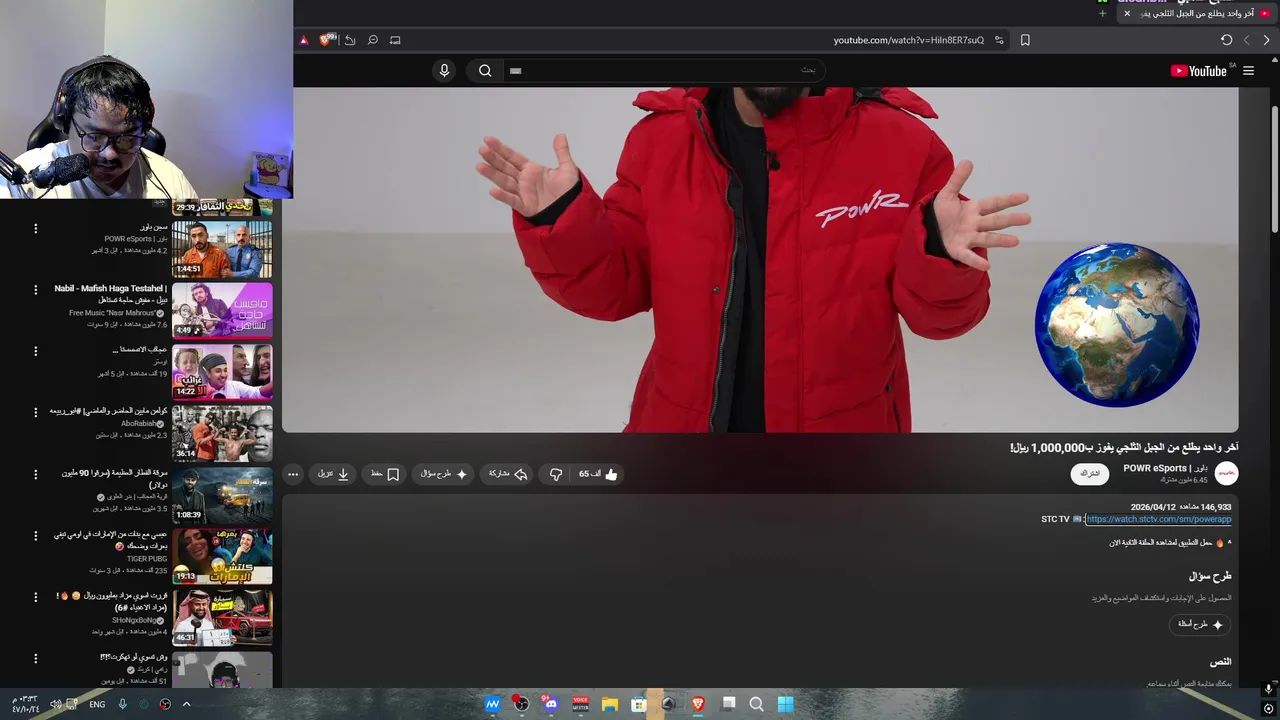Viewport: 1280px width, 720px height.
Task: Click the youtube.com address bar URL
Action: click(x=908, y=40)
